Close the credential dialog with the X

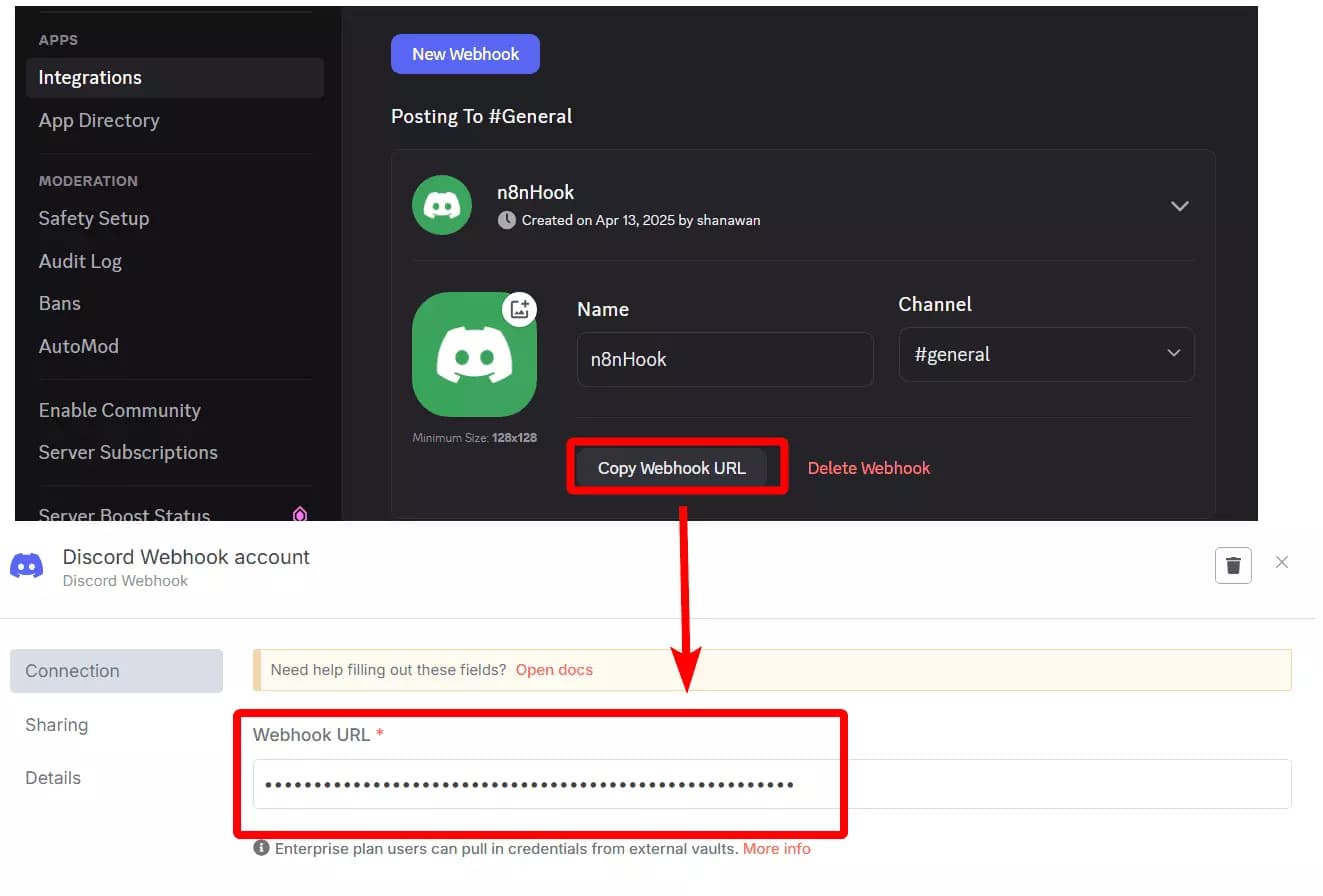(x=1282, y=563)
